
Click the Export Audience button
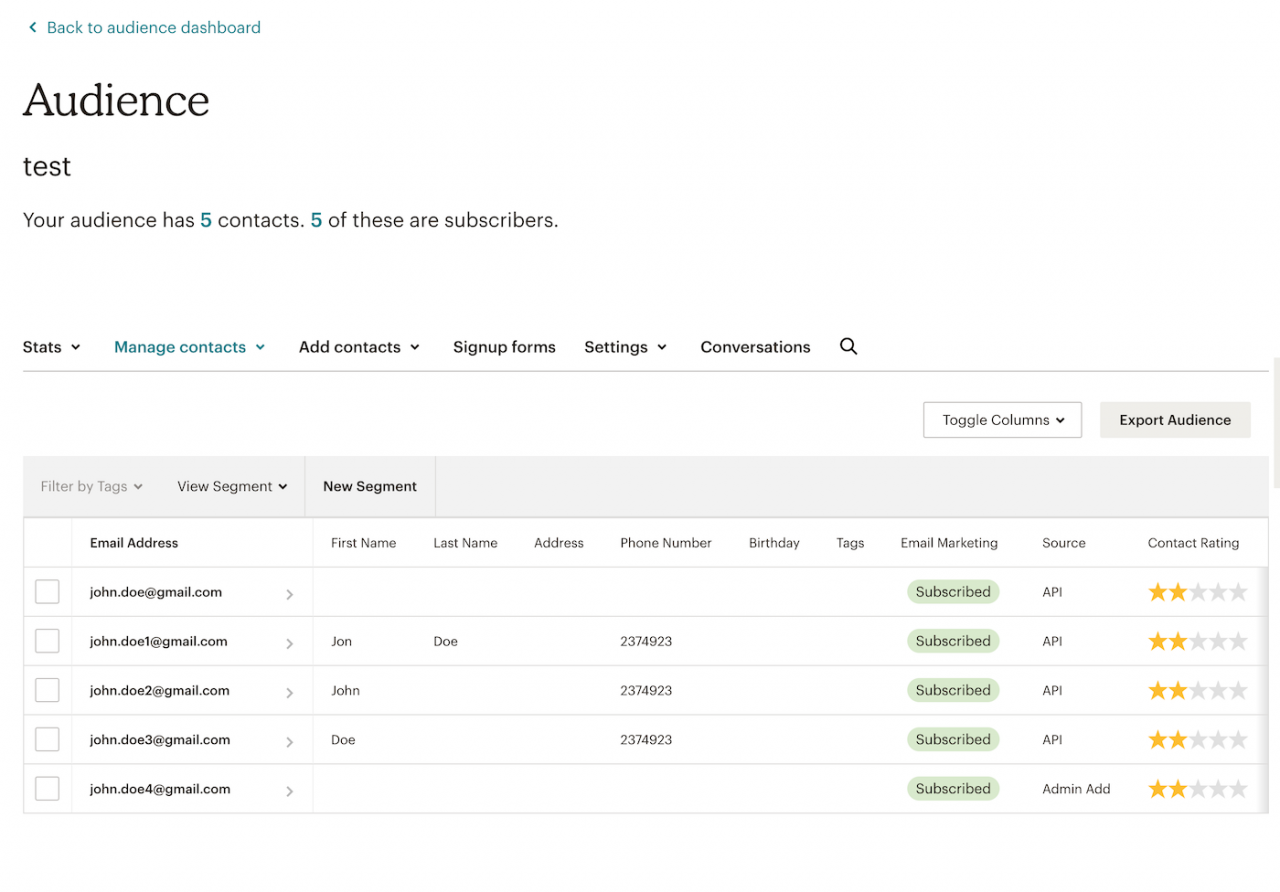tap(1175, 420)
